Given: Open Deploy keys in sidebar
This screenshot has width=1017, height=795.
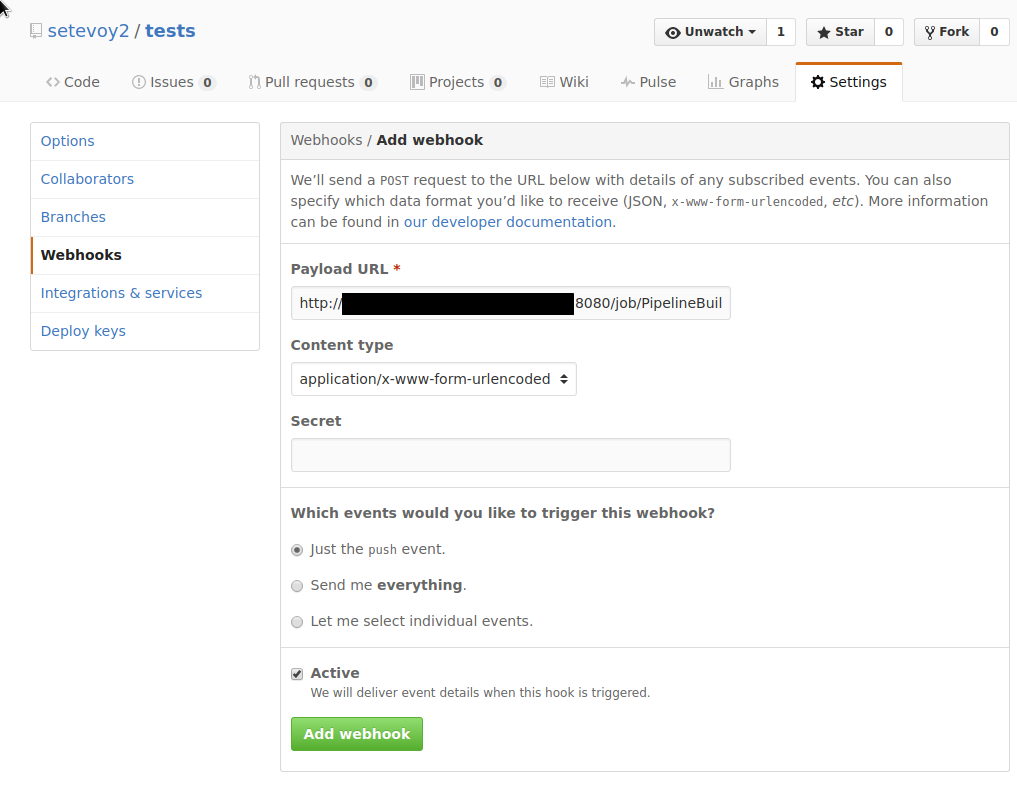Looking at the screenshot, I should (145, 331).
